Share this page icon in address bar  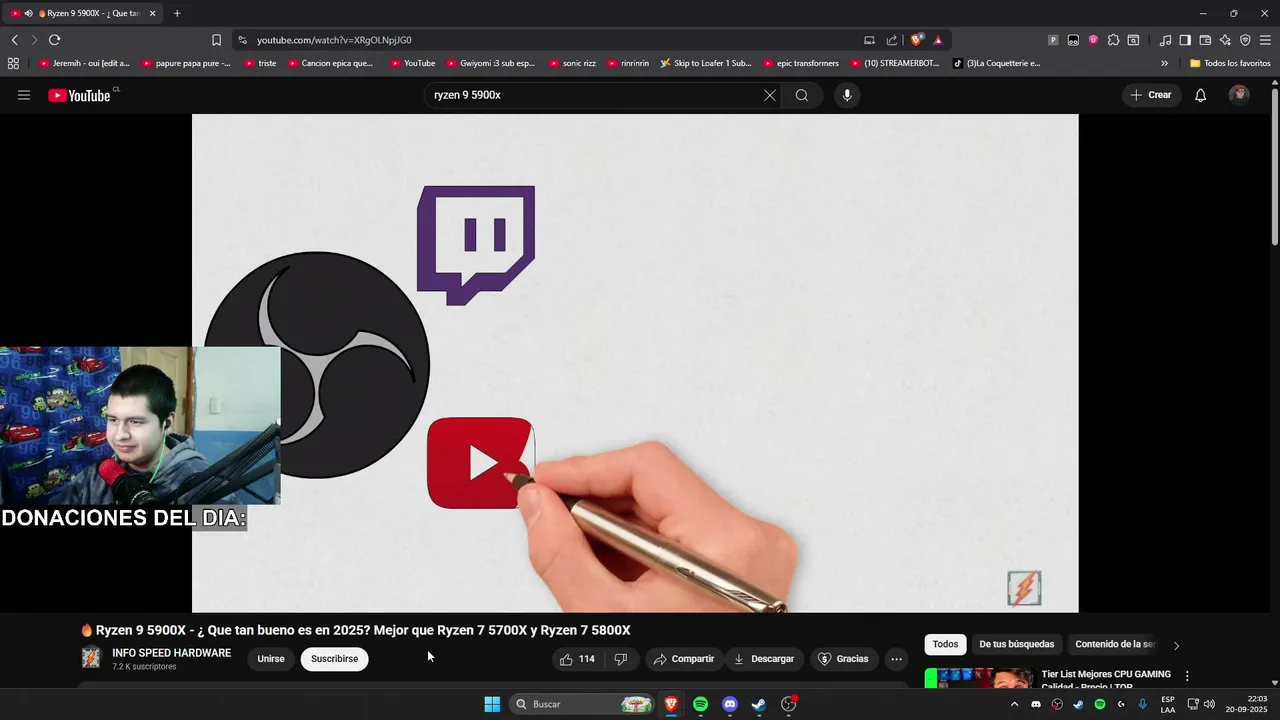[892, 40]
